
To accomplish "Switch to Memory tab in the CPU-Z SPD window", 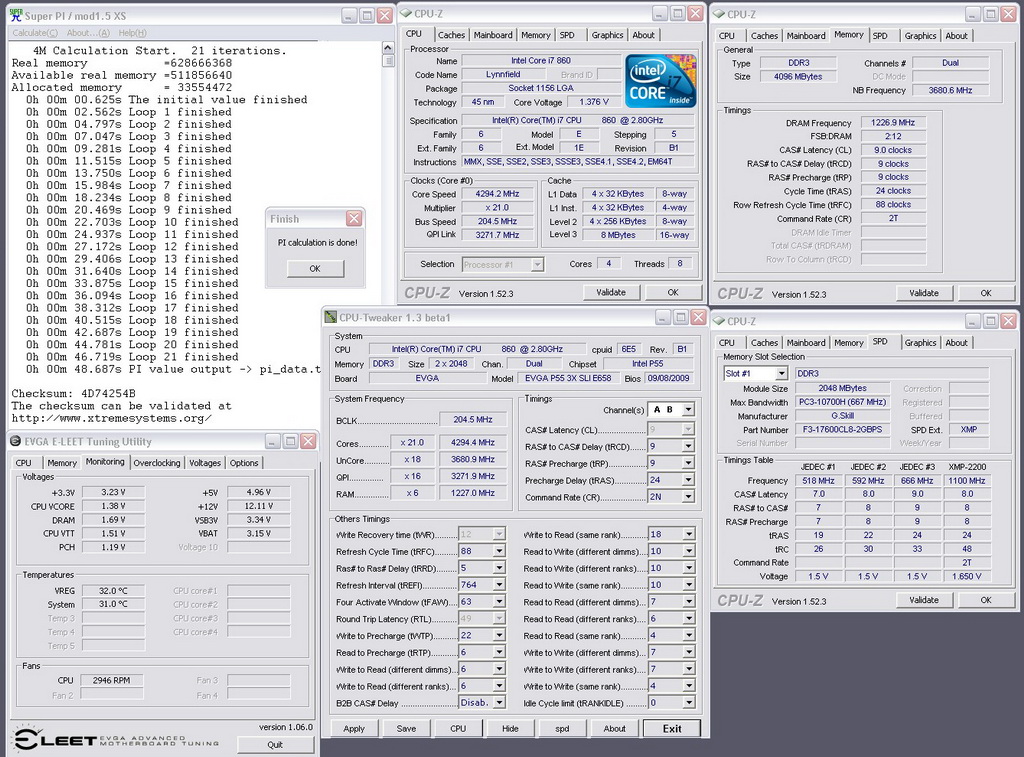I will coord(848,343).
